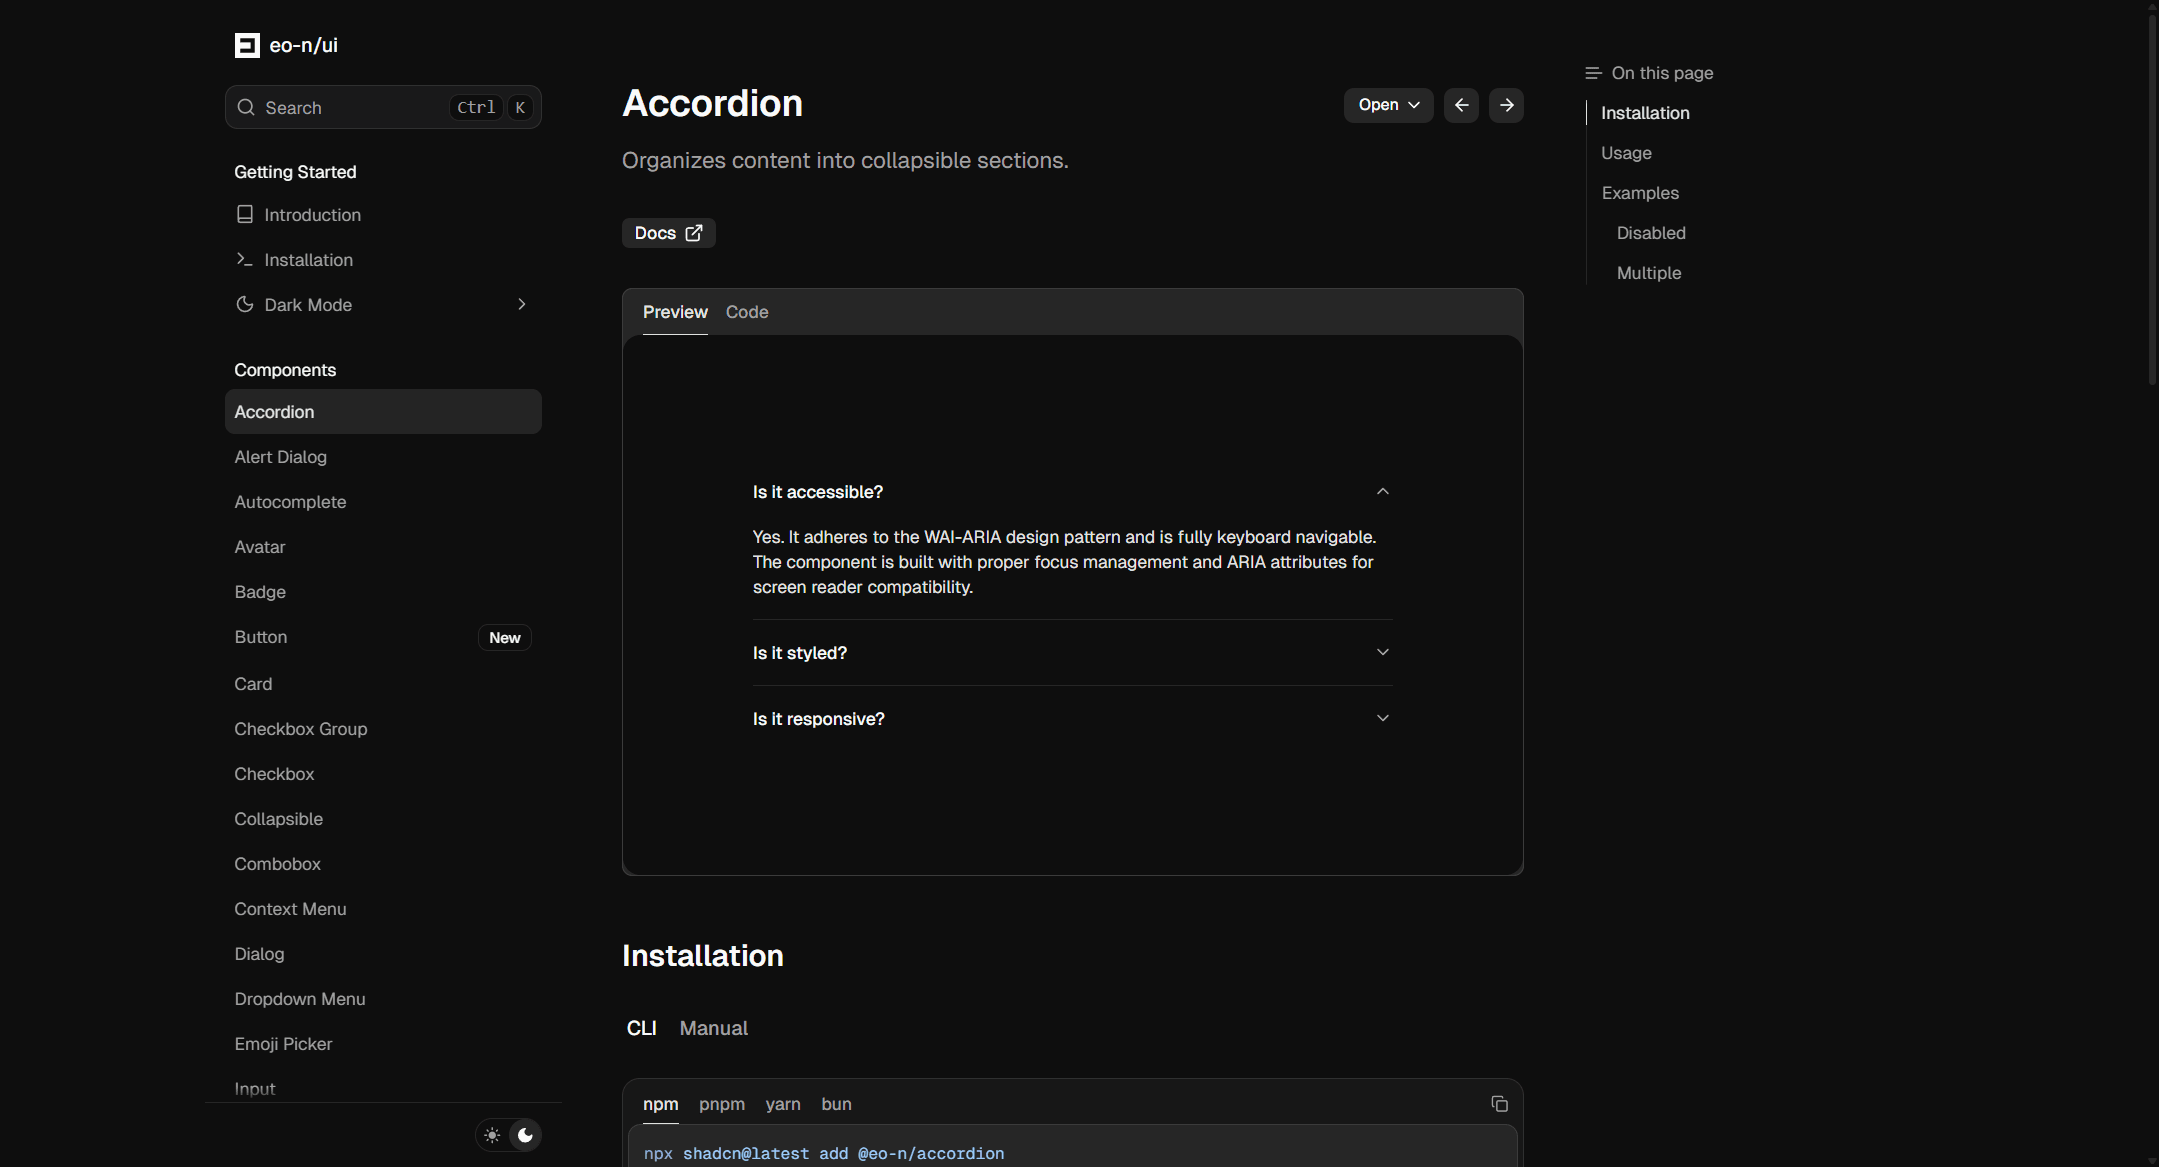Viewport: 2159px width, 1167px height.
Task: Jump to Examples in page outline
Action: (x=1640, y=193)
